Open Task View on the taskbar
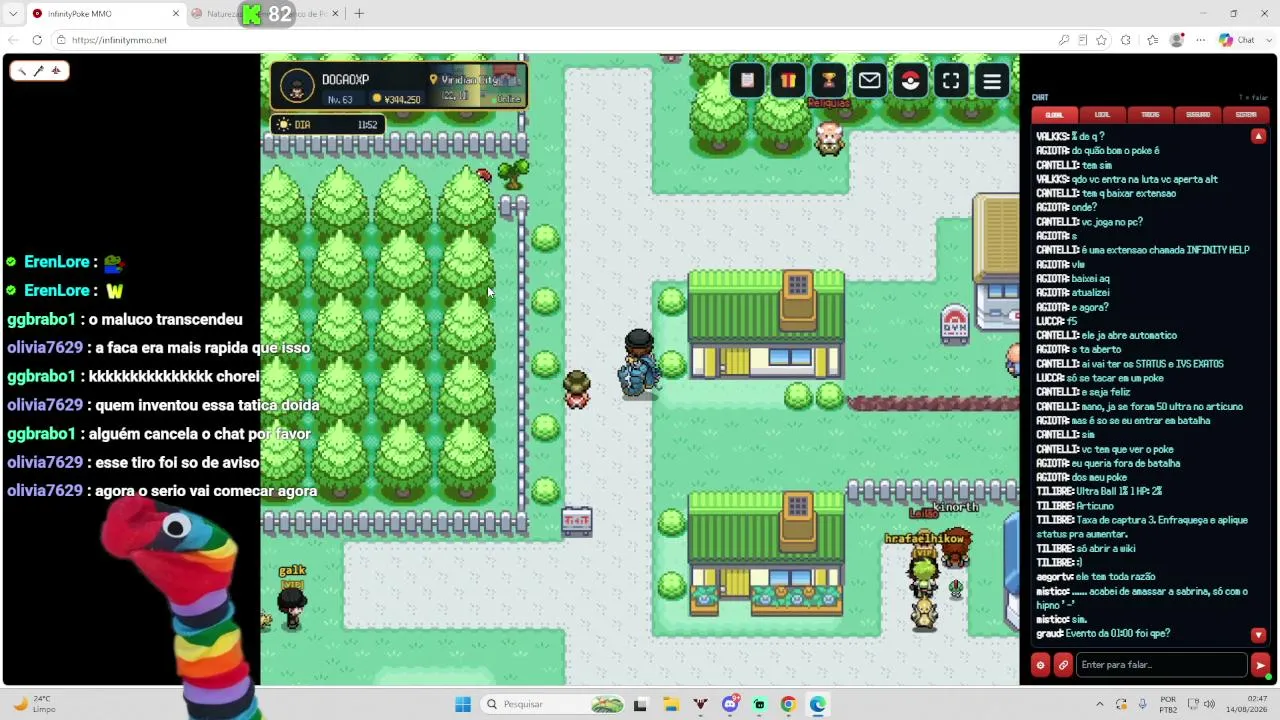 (640, 704)
